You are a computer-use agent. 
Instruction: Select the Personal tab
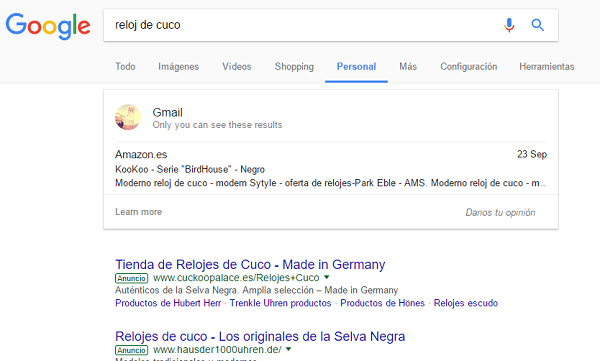pos(356,67)
